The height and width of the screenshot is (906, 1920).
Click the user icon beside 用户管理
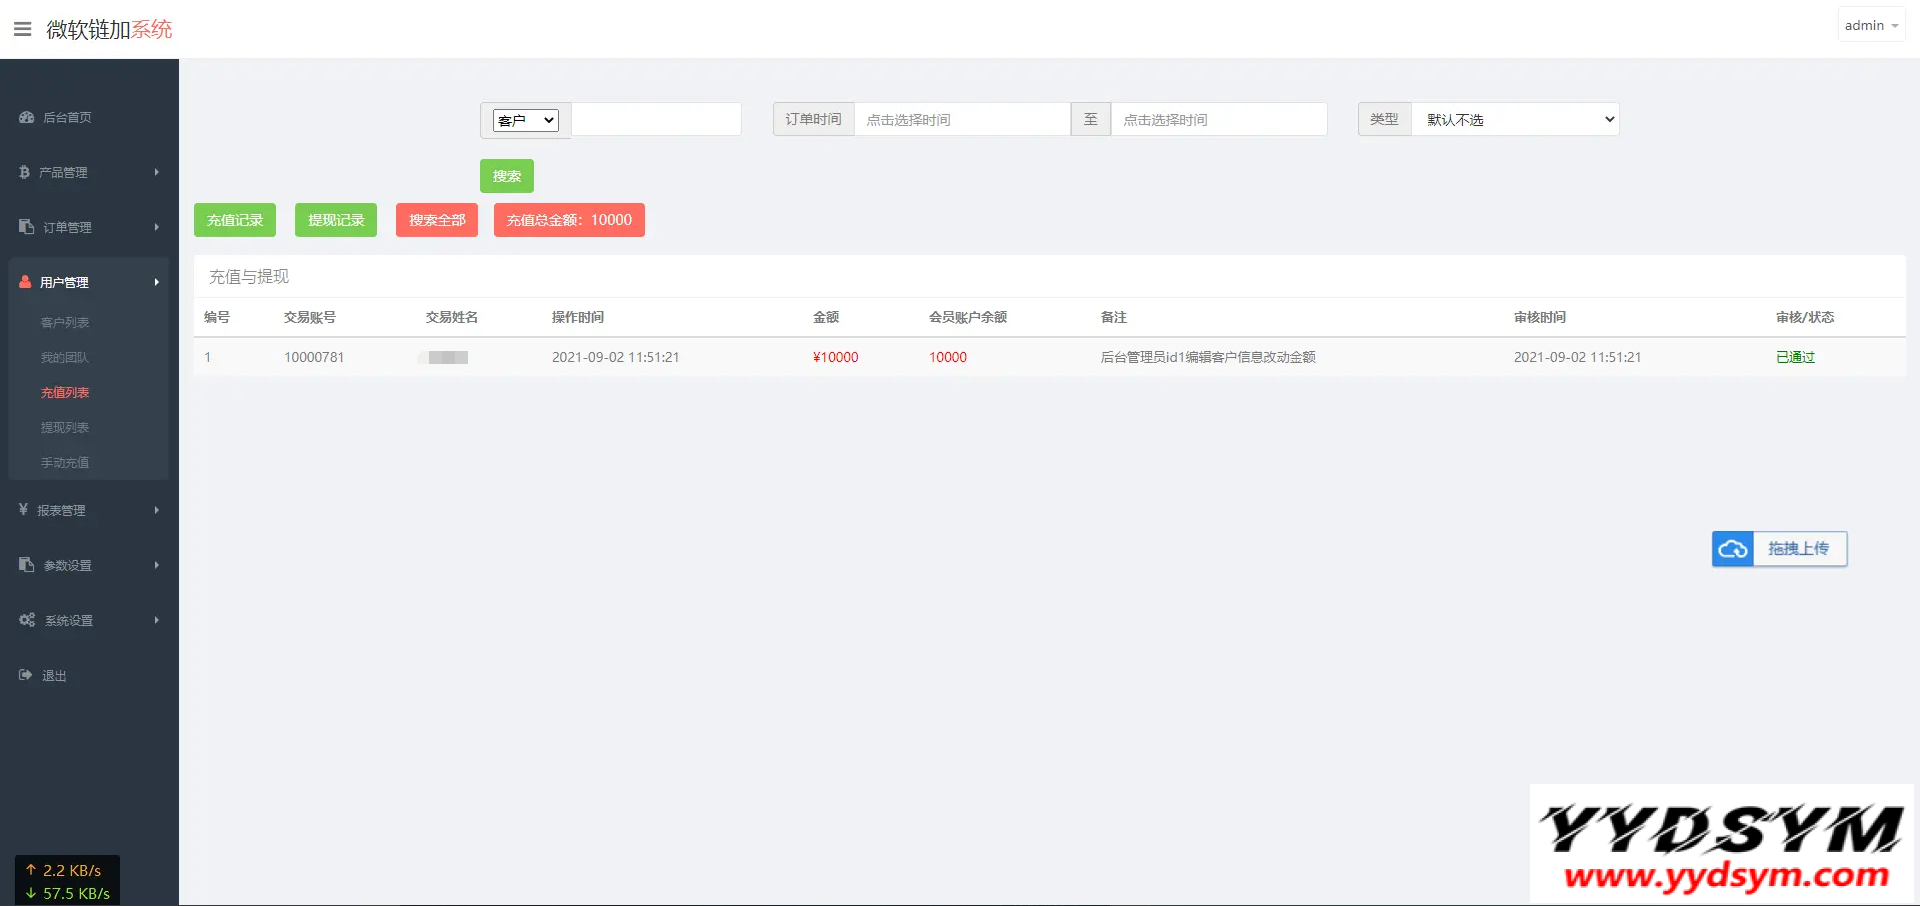(x=25, y=282)
